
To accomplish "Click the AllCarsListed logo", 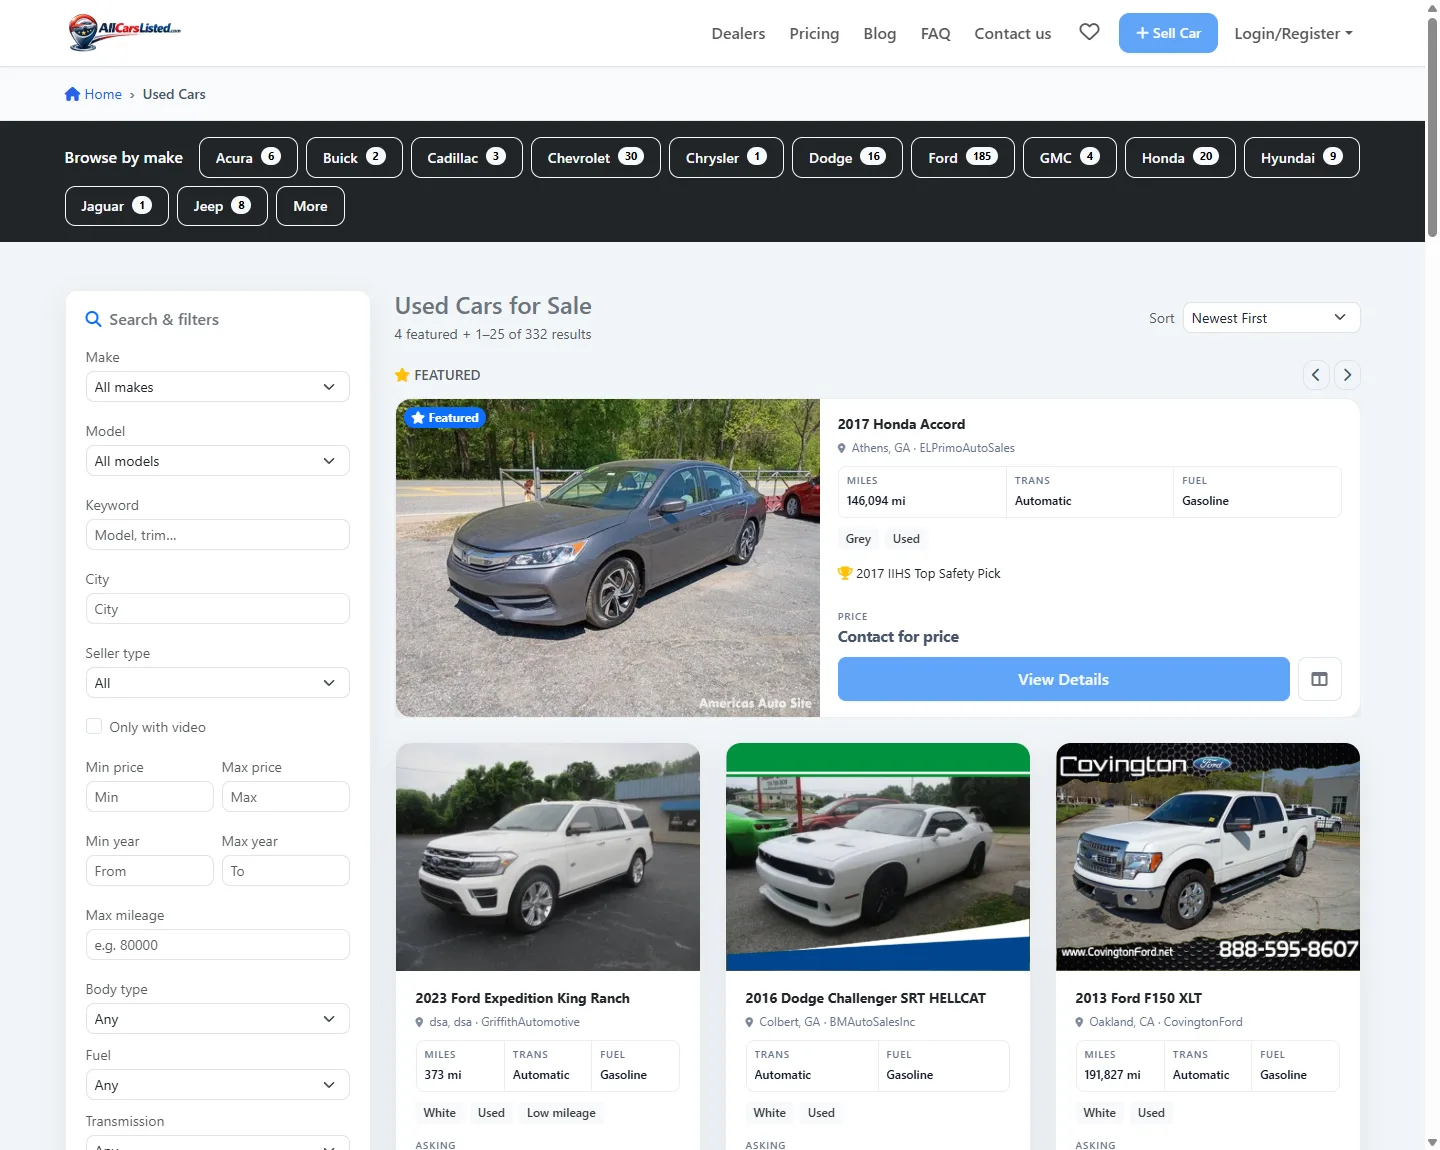I will coord(125,32).
